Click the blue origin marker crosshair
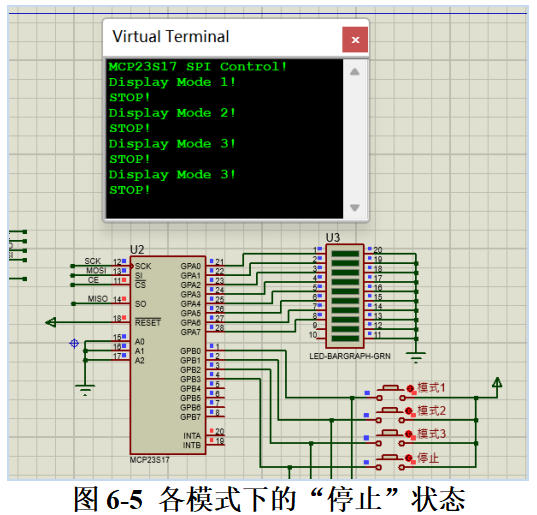537x515 pixels. click(x=74, y=343)
